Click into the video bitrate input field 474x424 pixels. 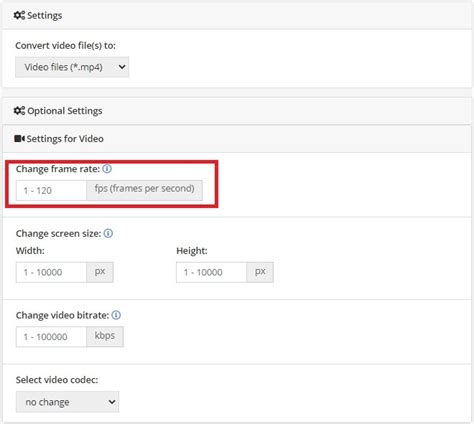pos(51,337)
